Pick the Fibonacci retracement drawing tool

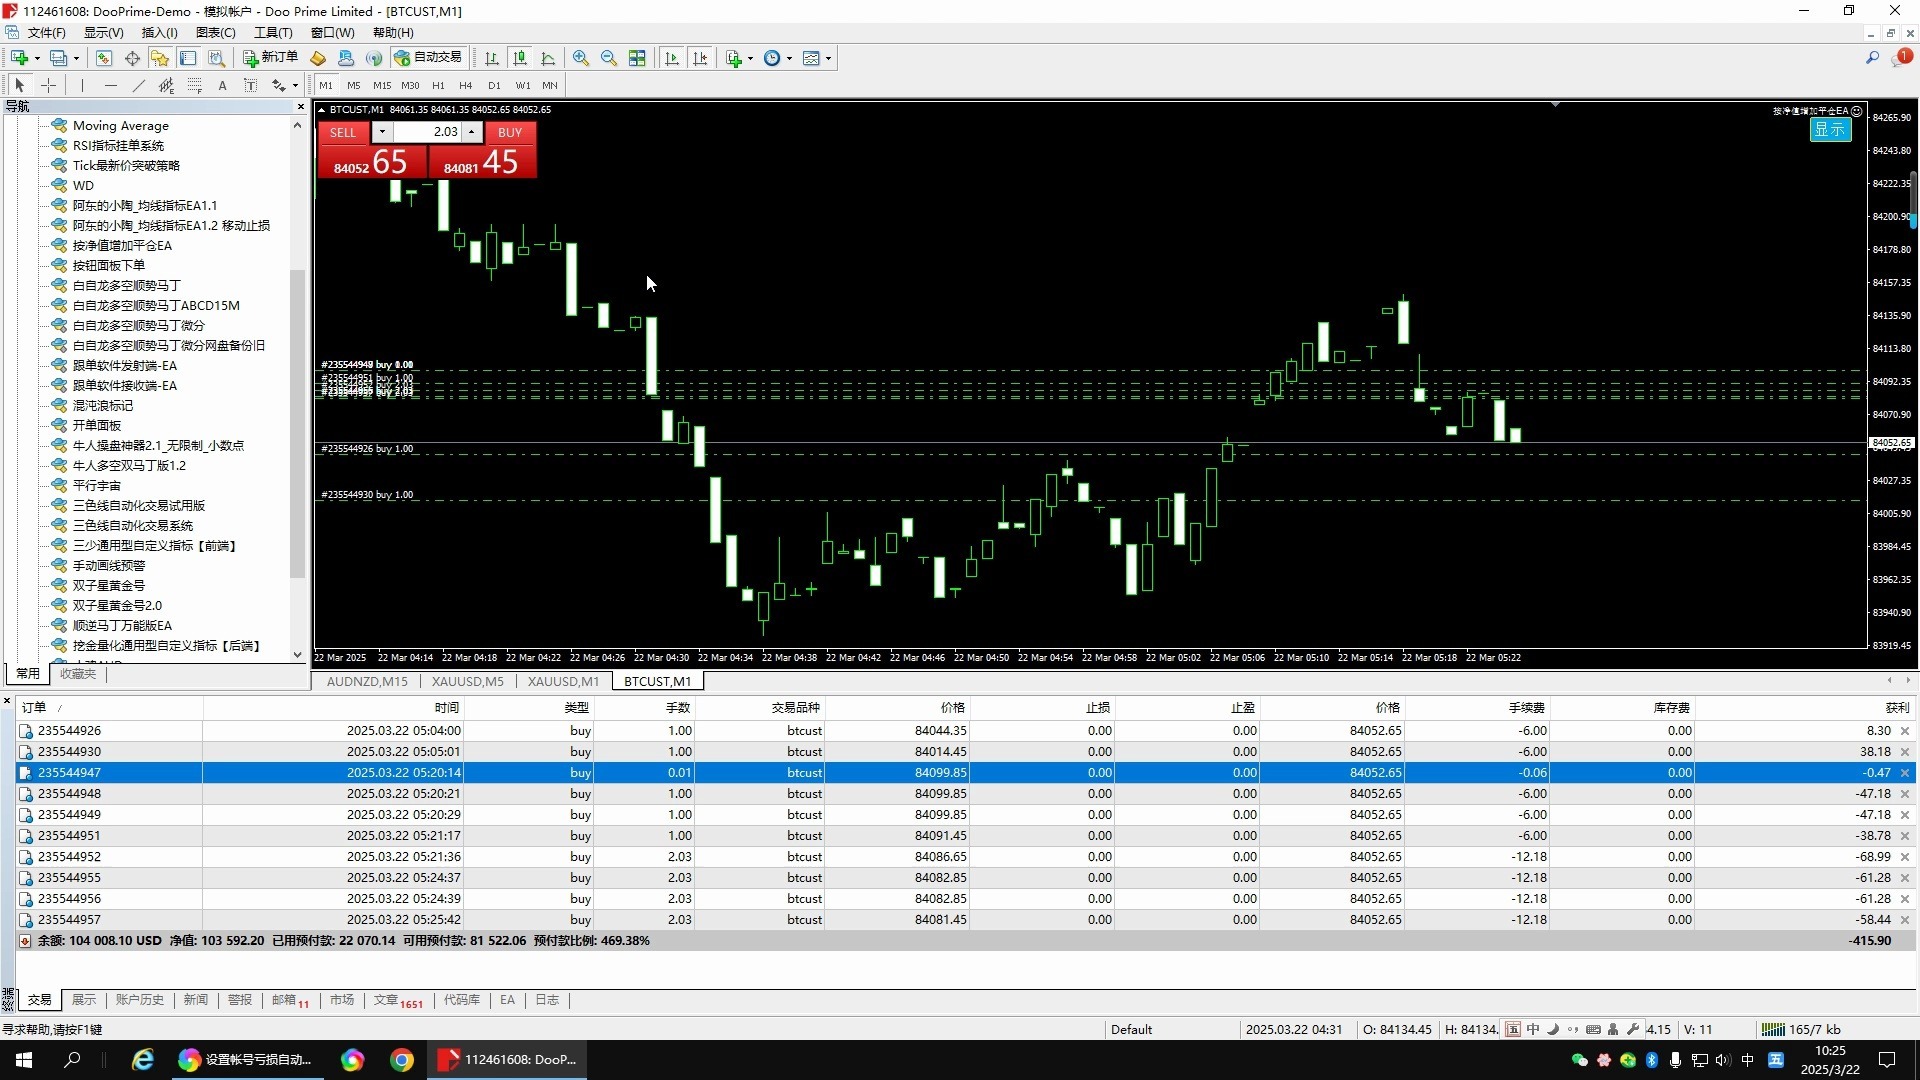coord(195,86)
